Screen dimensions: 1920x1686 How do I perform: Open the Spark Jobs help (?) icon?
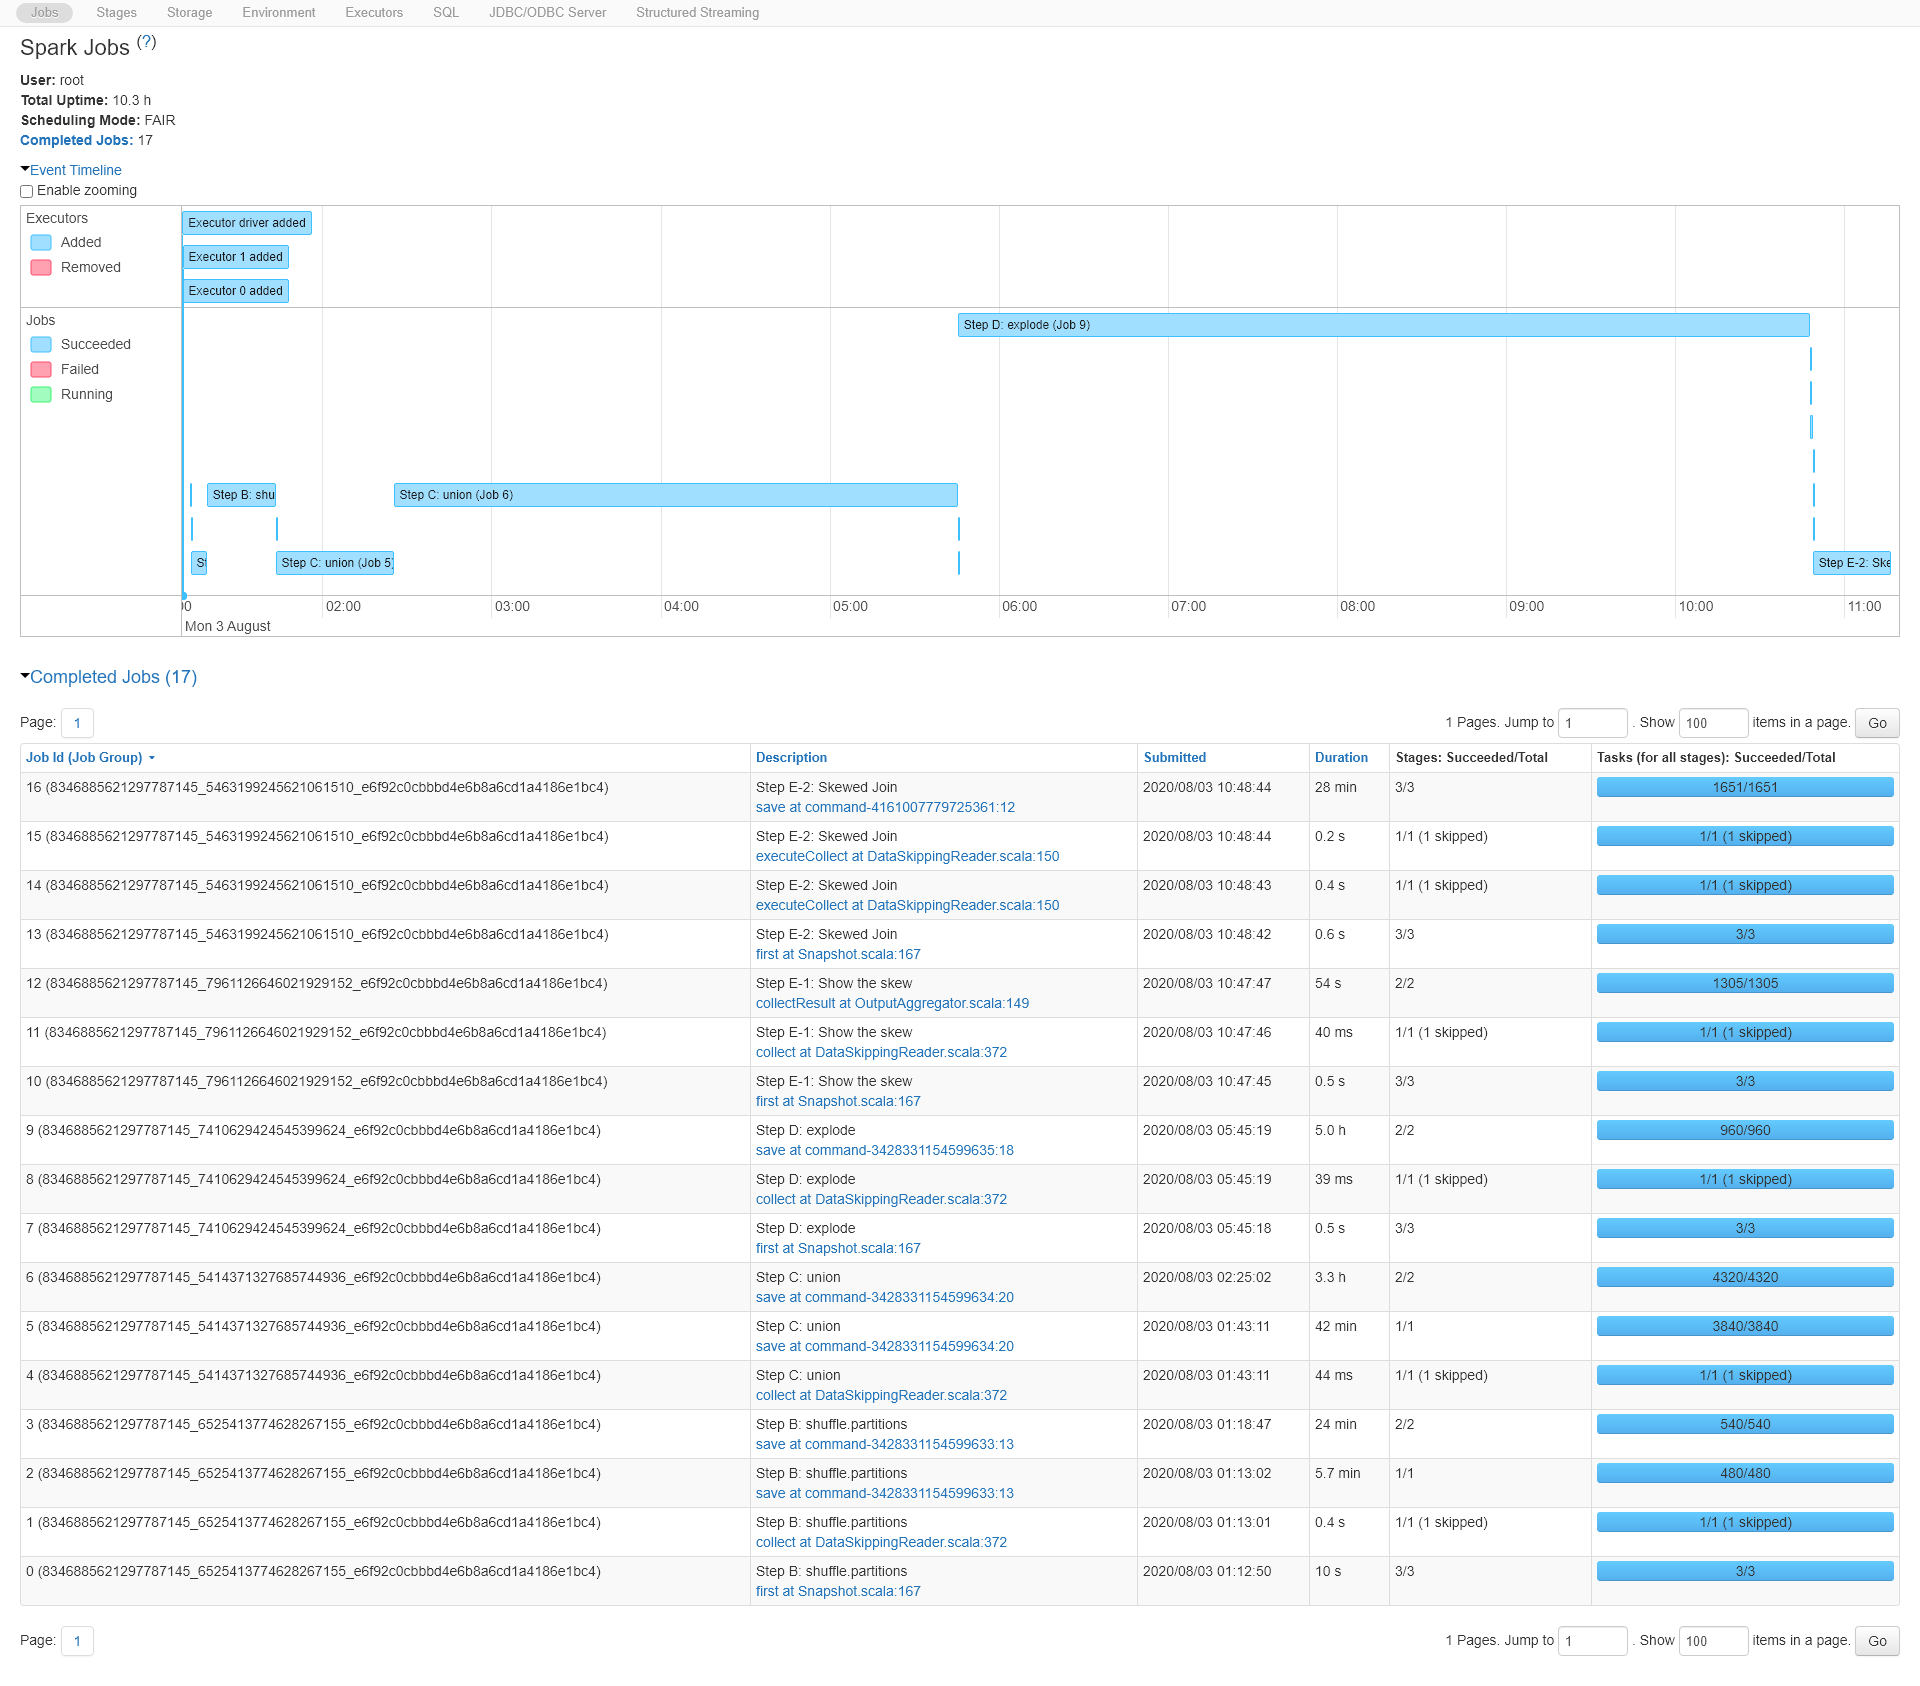click(x=147, y=42)
